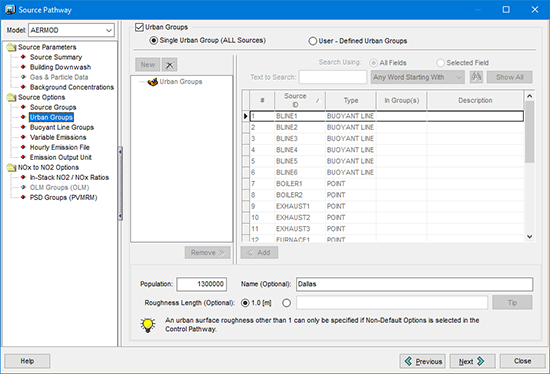
Task: Click the sources table vertical scrollbar thumb
Action: 530,132
